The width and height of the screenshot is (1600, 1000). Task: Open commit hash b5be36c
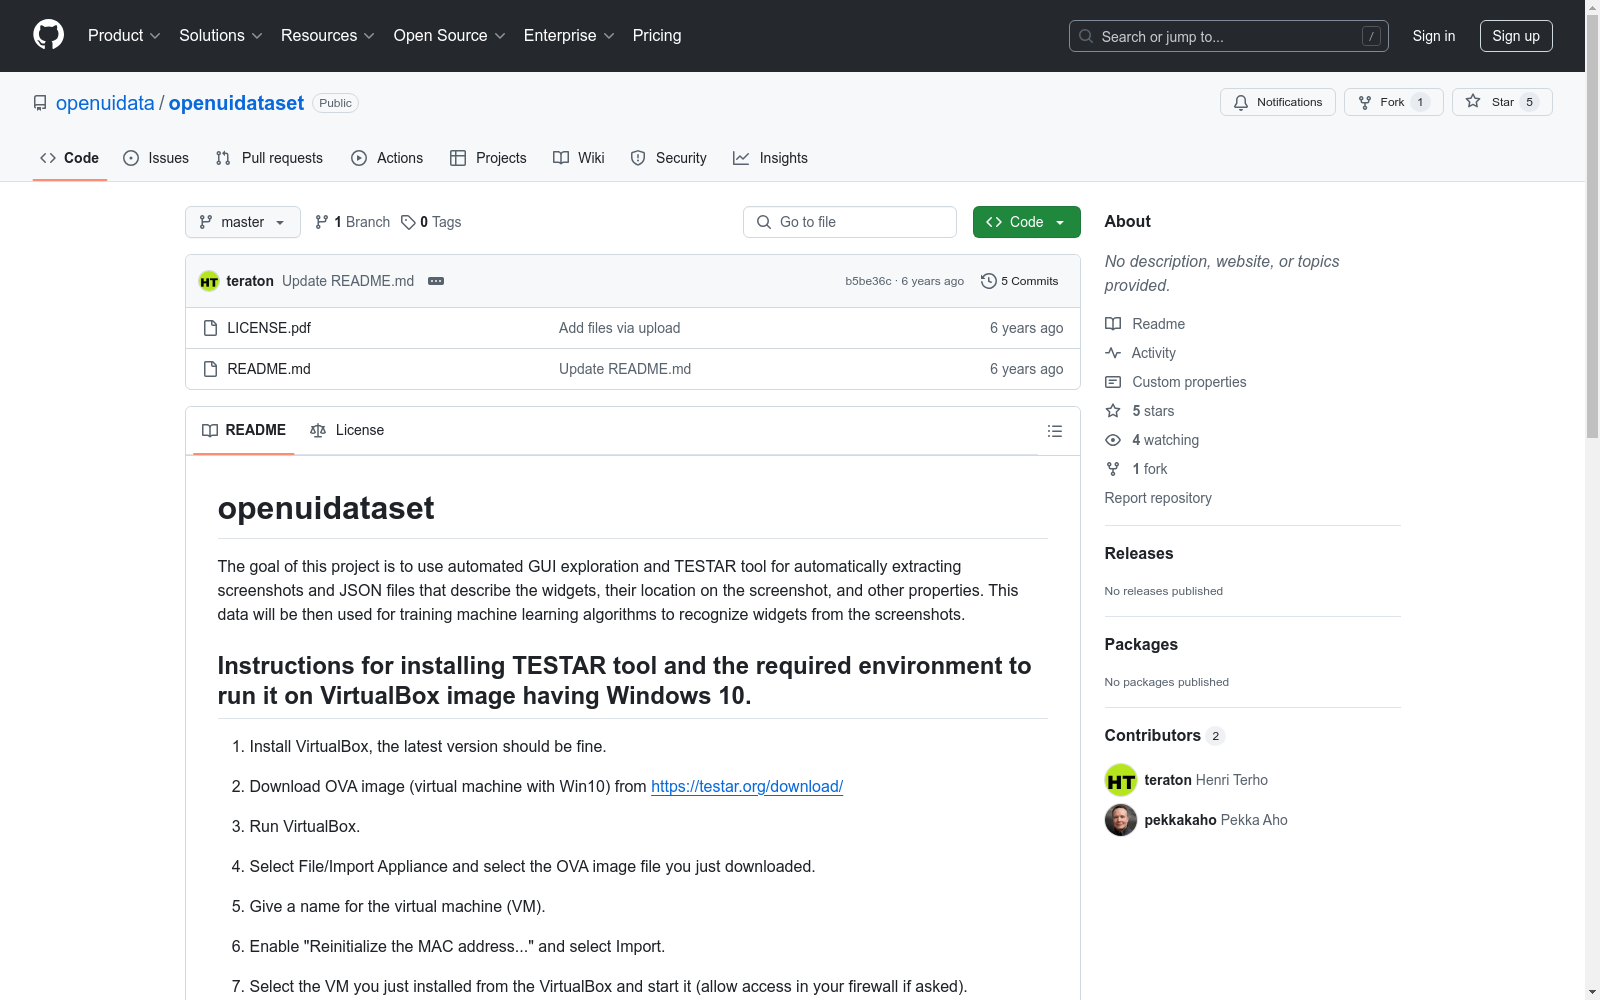[x=868, y=281]
